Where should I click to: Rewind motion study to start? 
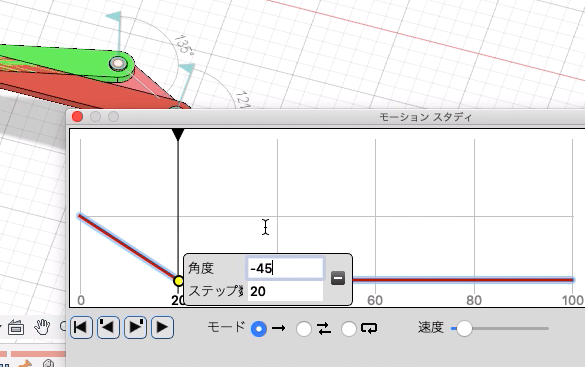click(x=81, y=327)
